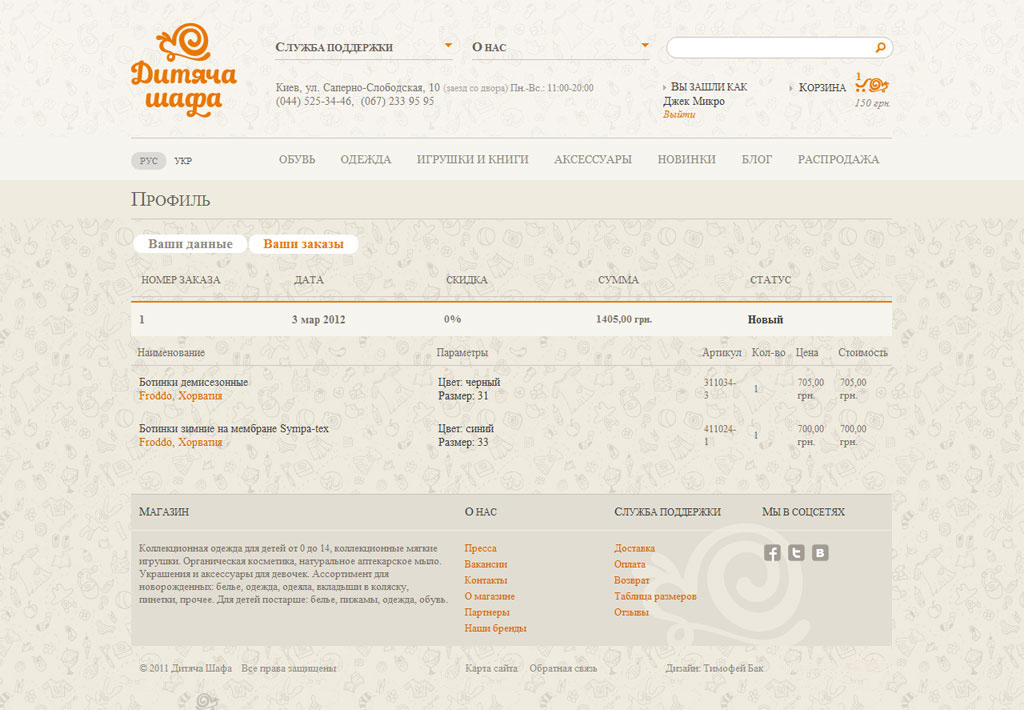Open the Twitter social icon
The height and width of the screenshot is (710, 1024).
point(796,553)
